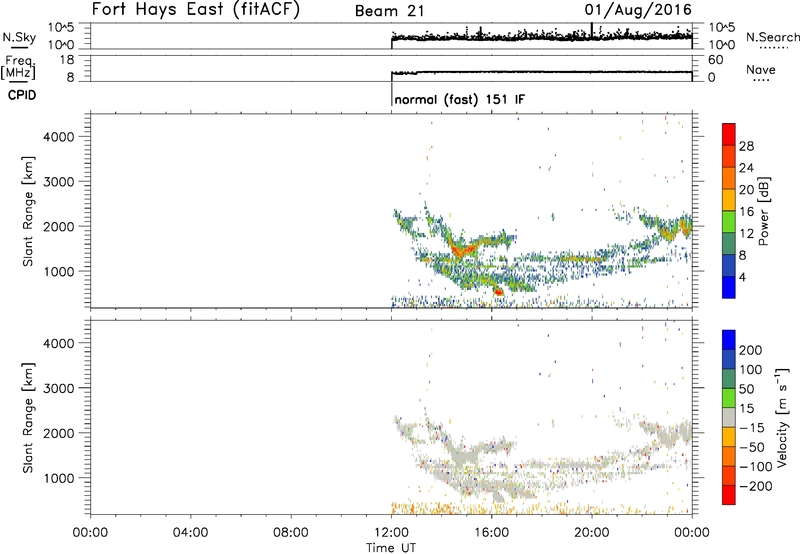Click the gray band of the velocity color bar
The height and width of the screenshot is (554, 800).
pos(729,418)
